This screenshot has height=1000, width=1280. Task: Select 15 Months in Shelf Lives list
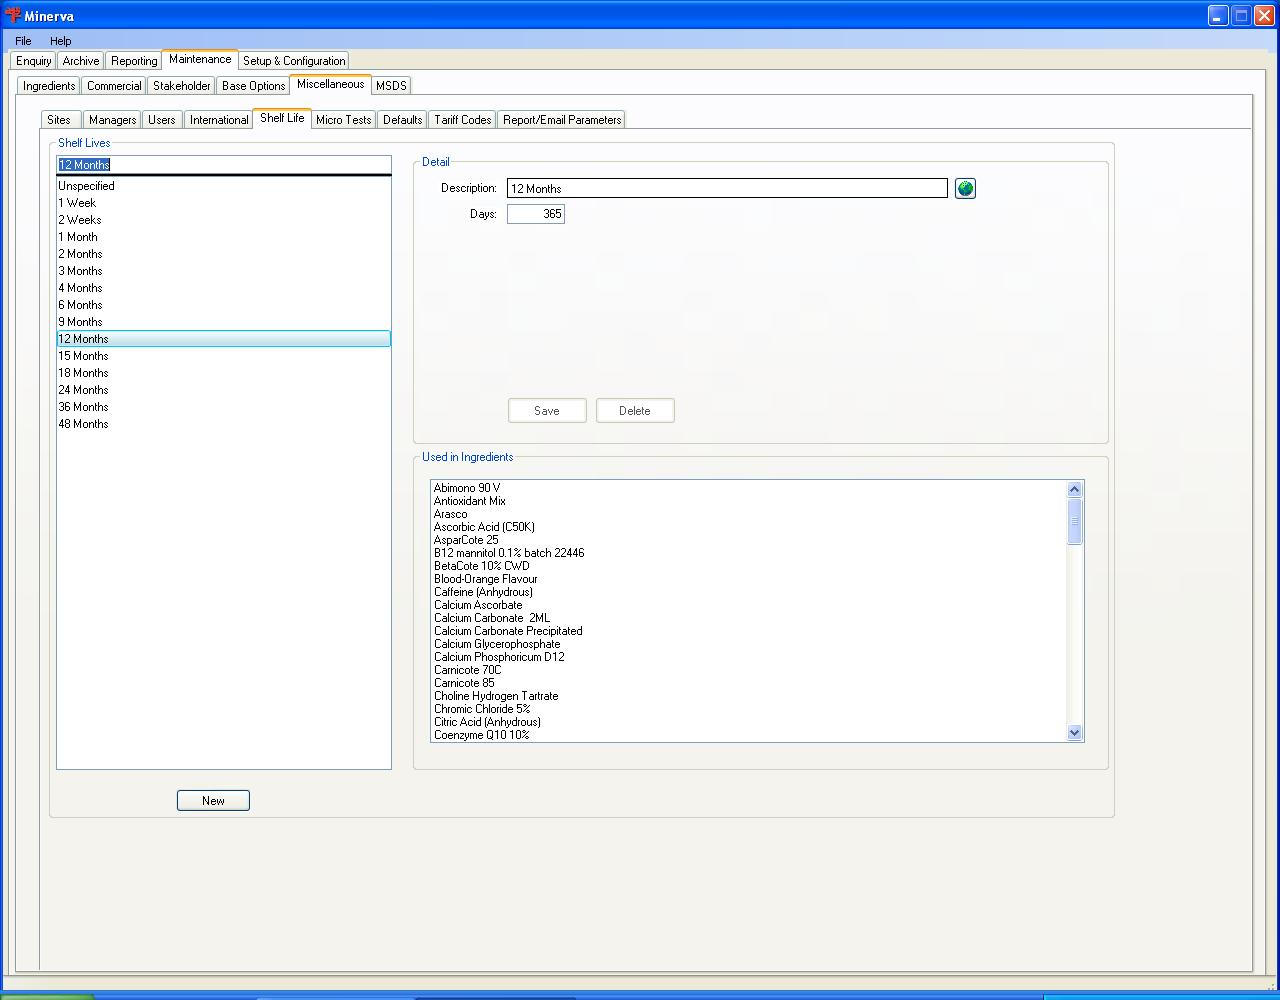click(224, 356)
